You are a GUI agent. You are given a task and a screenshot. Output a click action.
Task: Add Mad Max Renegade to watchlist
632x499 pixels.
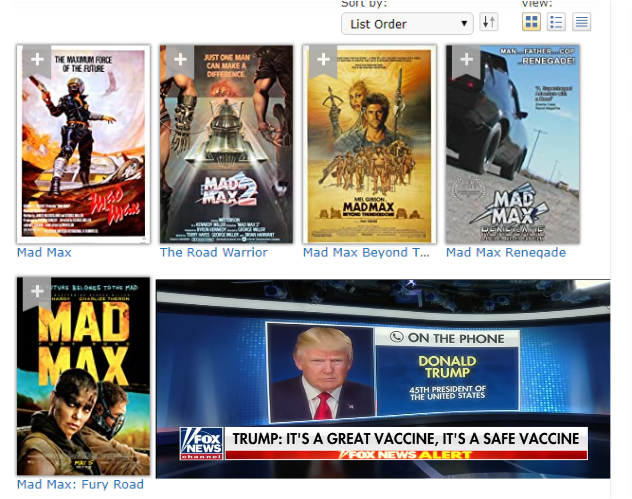pos(466,60)
